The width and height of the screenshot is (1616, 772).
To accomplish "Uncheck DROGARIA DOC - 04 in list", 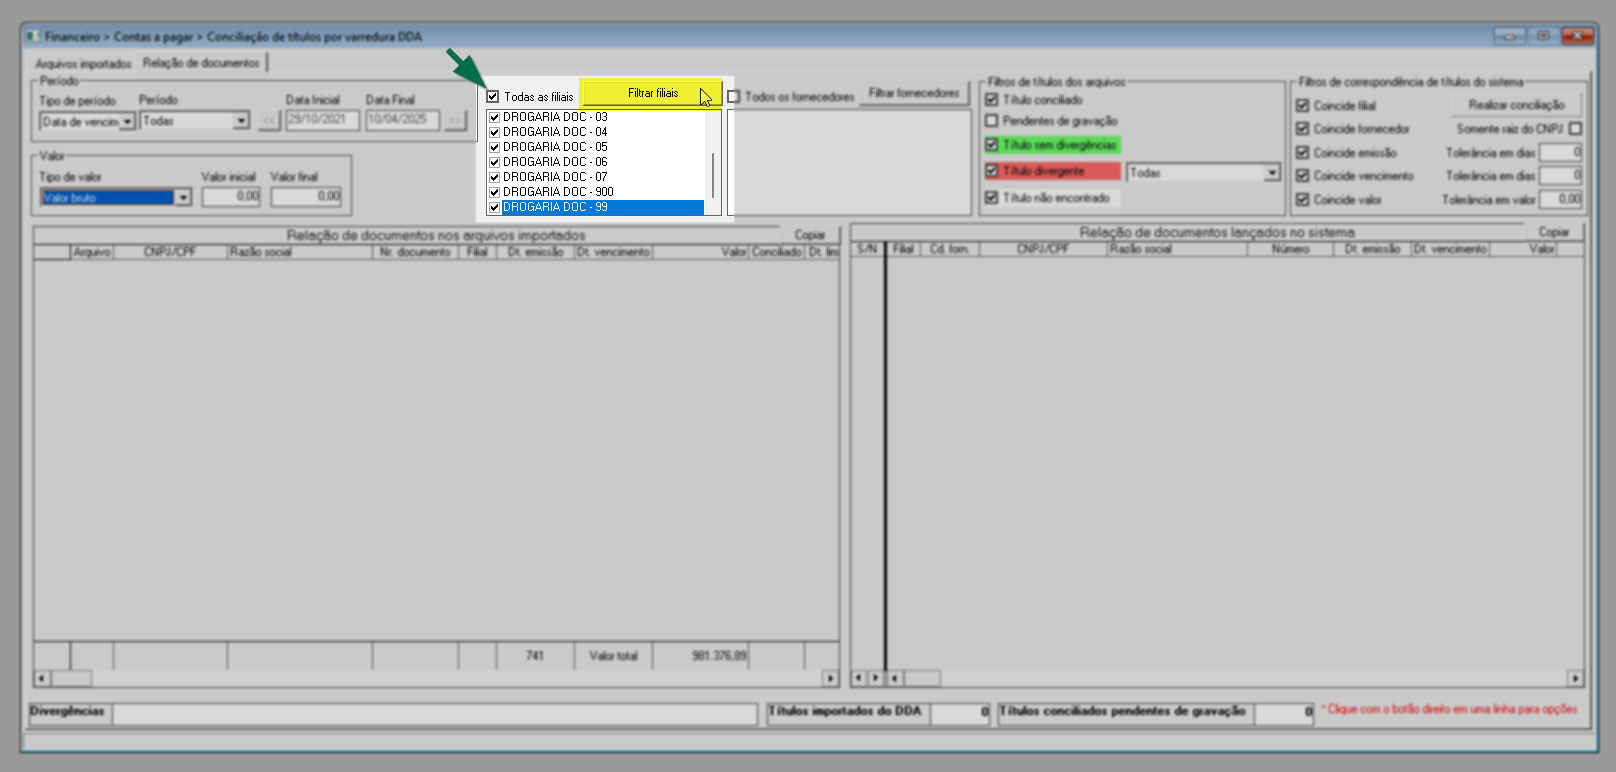I will pyautogui.click(x=494, y=132).
